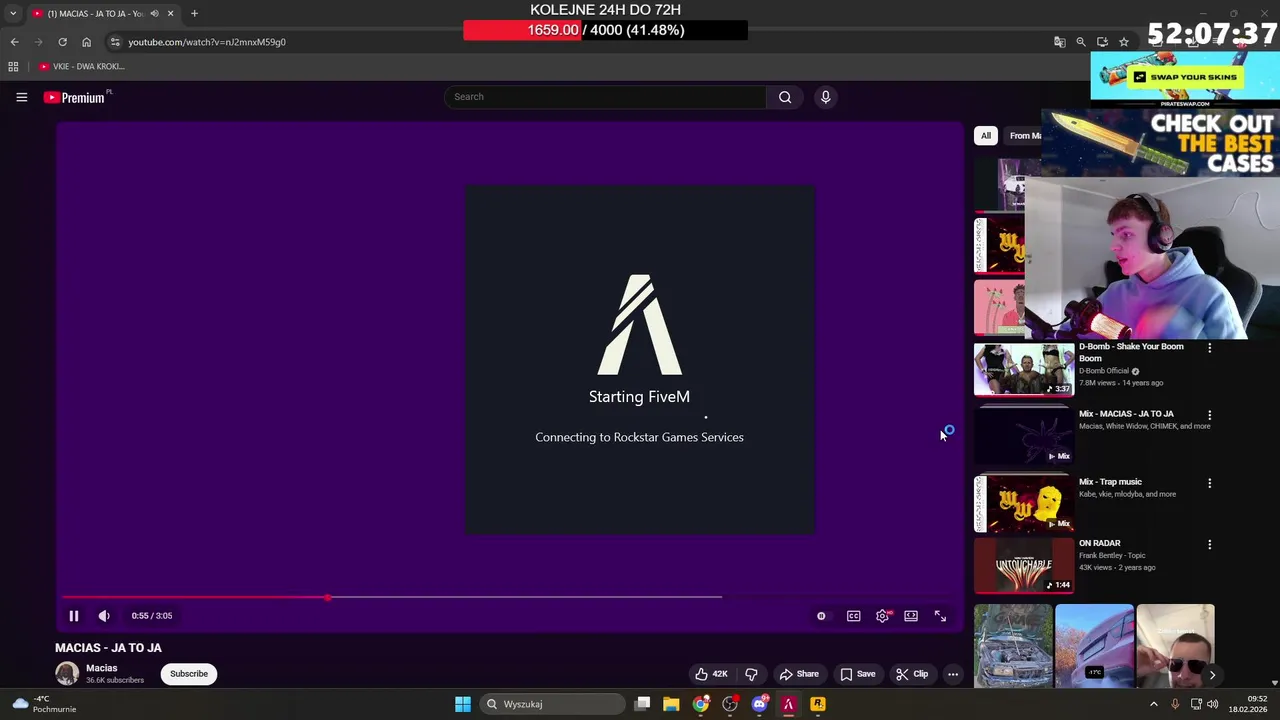Open the browser home page button
This screenshot has height=720, width=1280.
[x=86, y=42]
